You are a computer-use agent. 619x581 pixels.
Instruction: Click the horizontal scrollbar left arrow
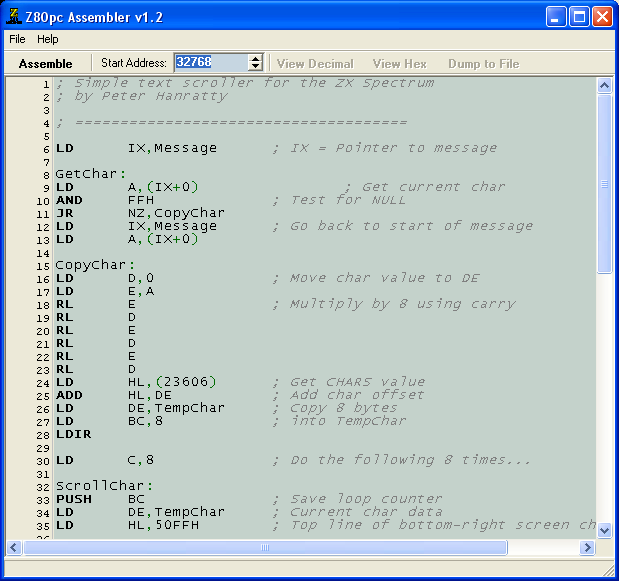coord(15,548)
